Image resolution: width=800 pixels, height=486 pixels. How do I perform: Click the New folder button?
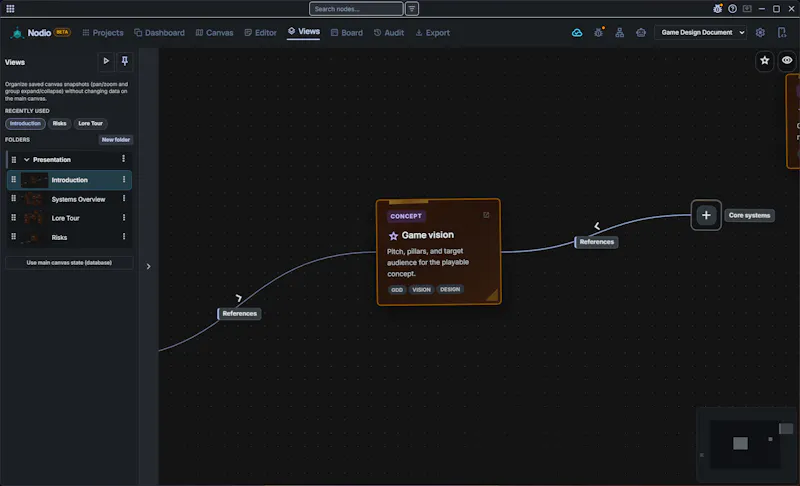click(115, 140)
